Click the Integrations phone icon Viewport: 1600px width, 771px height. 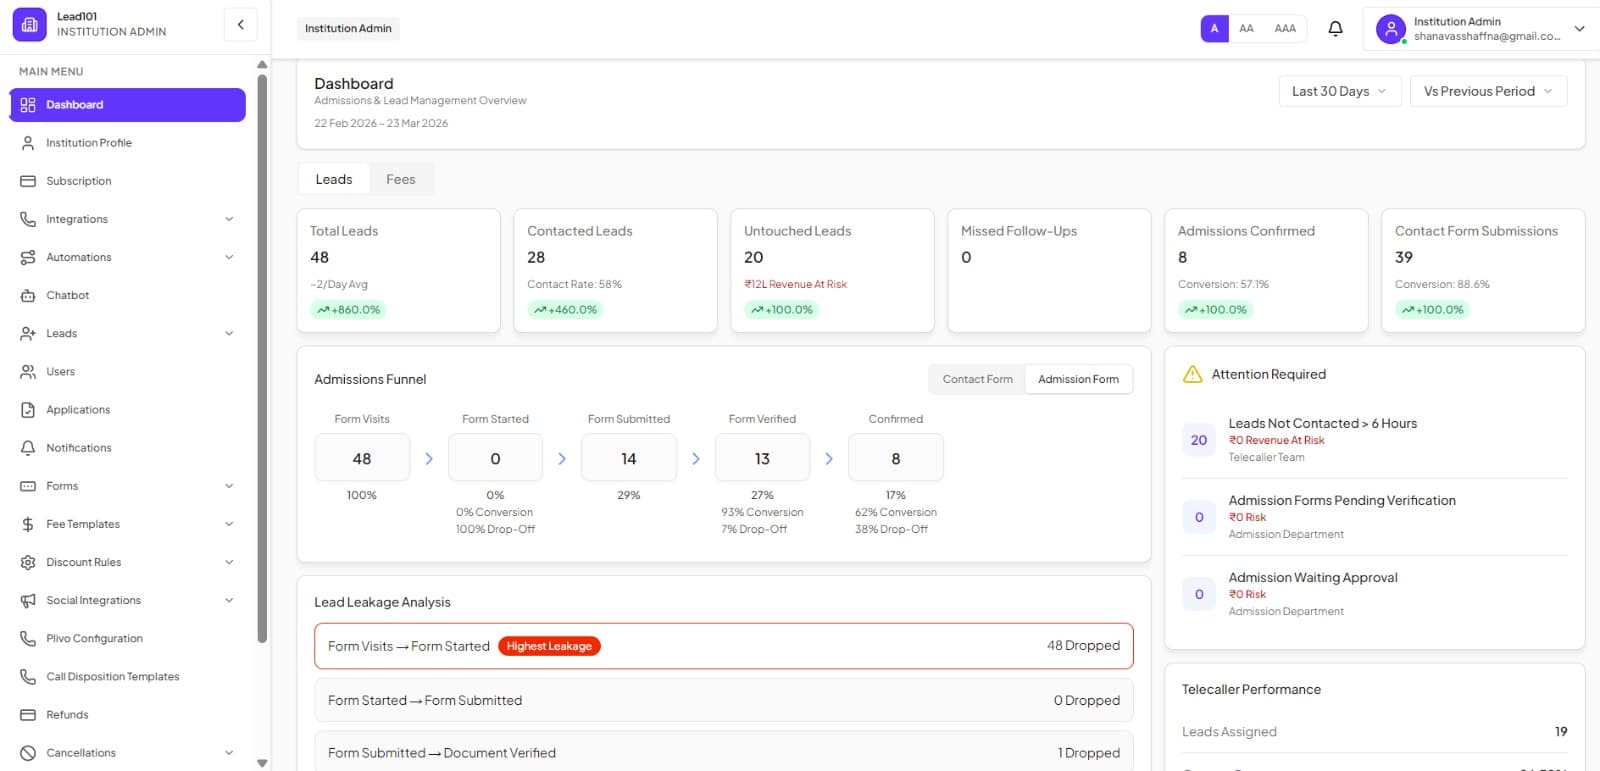pyautogui.click(x=28, y=219)
